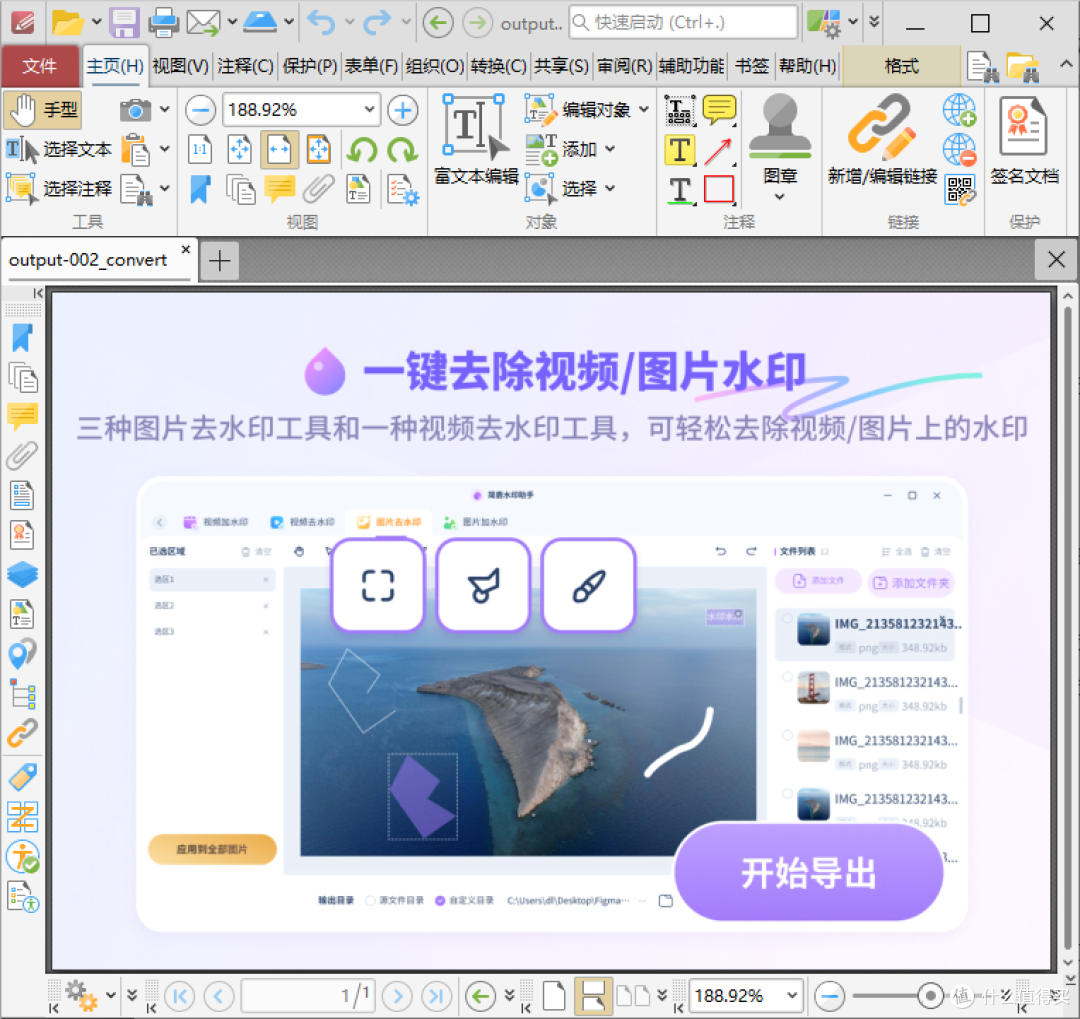Screen dimensions: 1080x1019
Task: Click the zoom slider handle in status bar
Action: point(930,996)
